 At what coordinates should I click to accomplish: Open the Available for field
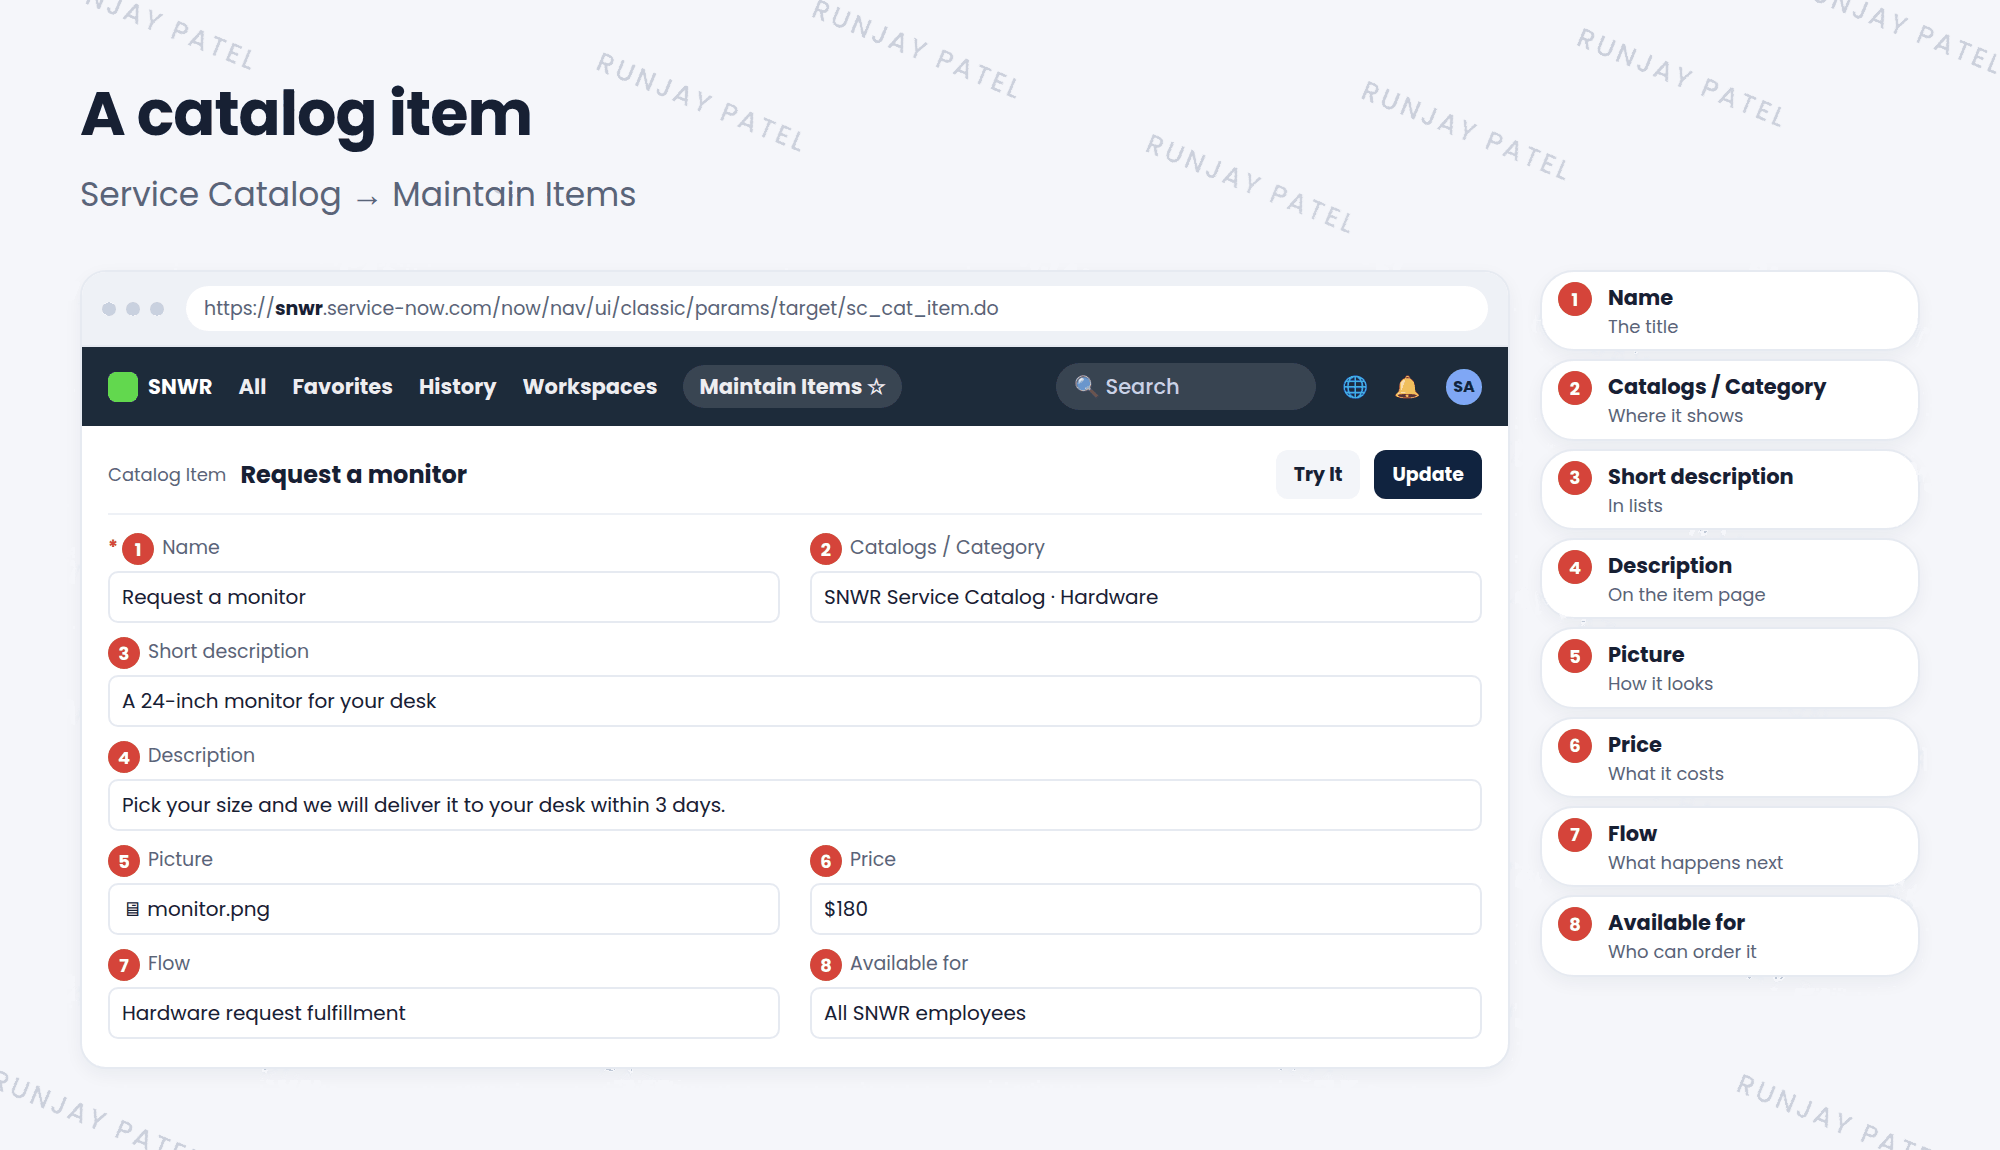pyautogui.click(x=1145, y=1013)
